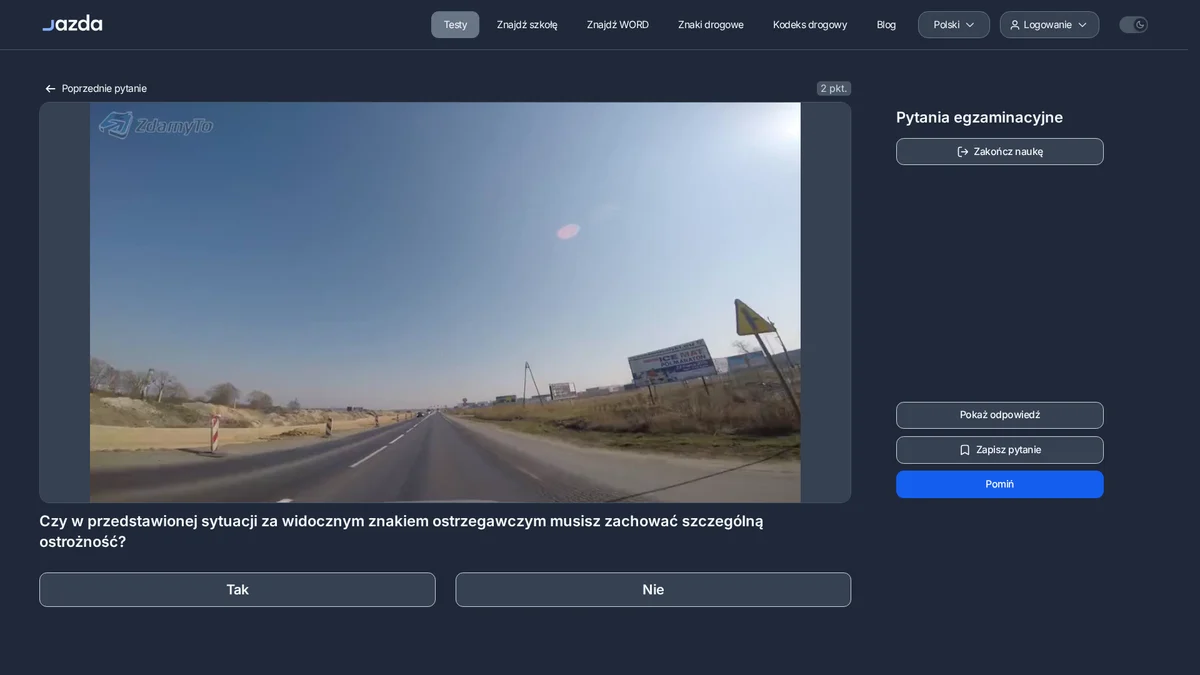Image resolution: width=1200 pixels, height=675 pixels.
Task: Click the bookmark icon in Zapisz pytanie
Action: [965, 450]
